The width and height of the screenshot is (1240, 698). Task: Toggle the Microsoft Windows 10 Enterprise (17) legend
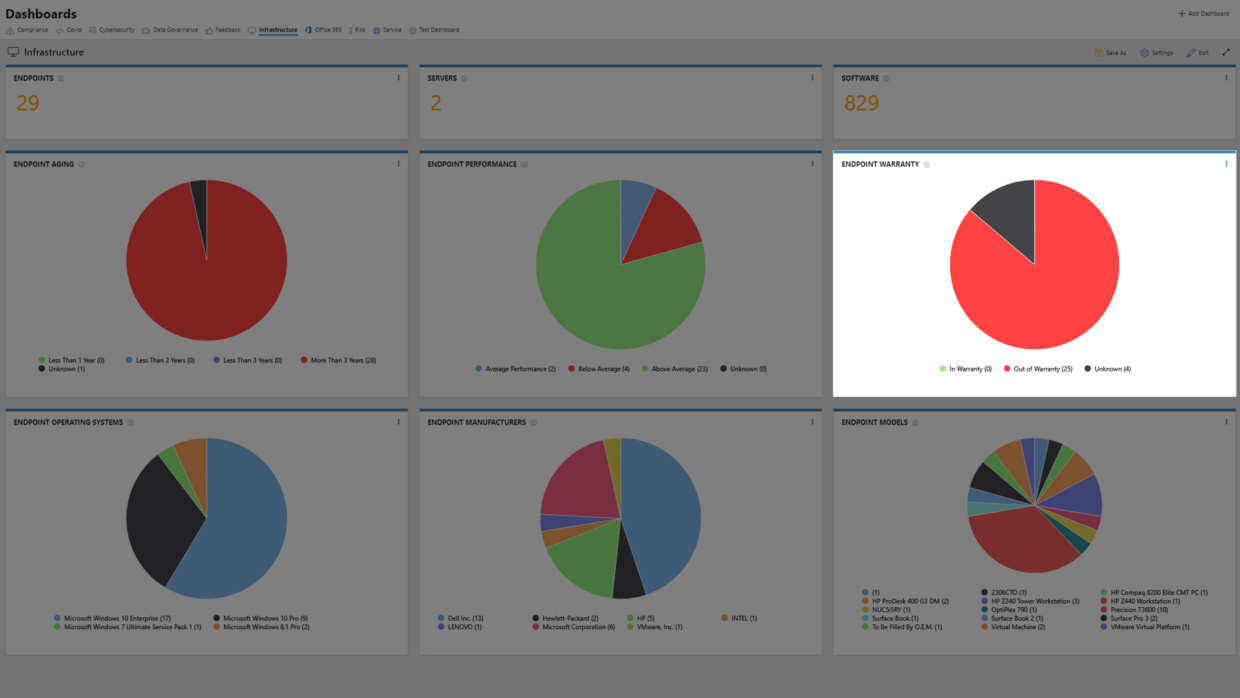(x=112, y=618)
